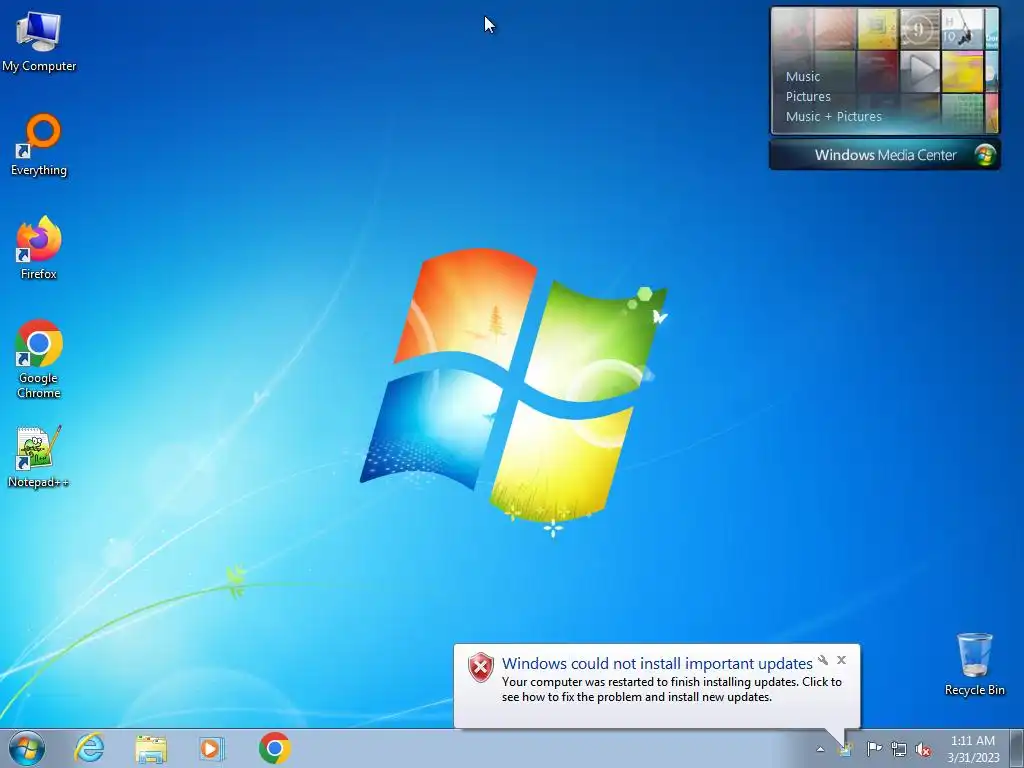
Task: Select Music in Media Center gadget
Action: pos(803,76)
